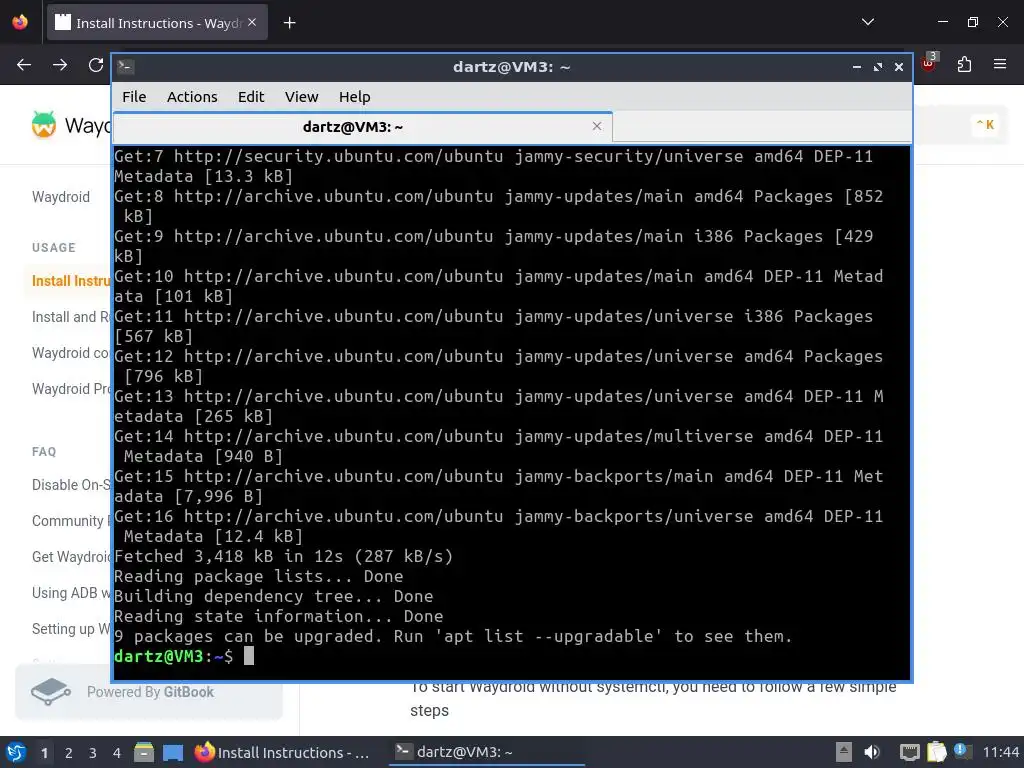Open a new Firefox tab
The width and height of the screenshot is (1024, 768).
click(x=289, y=23)
